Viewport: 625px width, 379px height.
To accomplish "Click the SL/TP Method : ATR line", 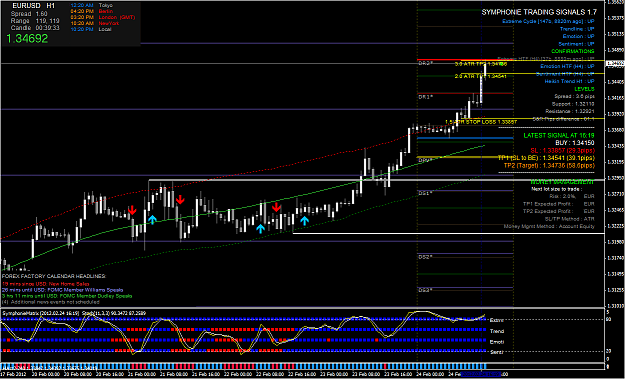I will [570, 219].
